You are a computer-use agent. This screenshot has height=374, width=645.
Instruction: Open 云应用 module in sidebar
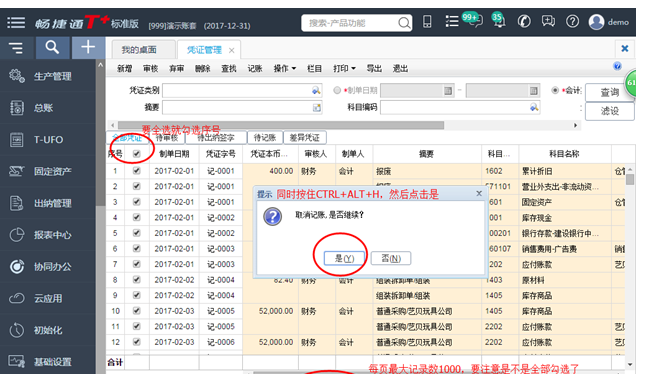coord(48,298)
